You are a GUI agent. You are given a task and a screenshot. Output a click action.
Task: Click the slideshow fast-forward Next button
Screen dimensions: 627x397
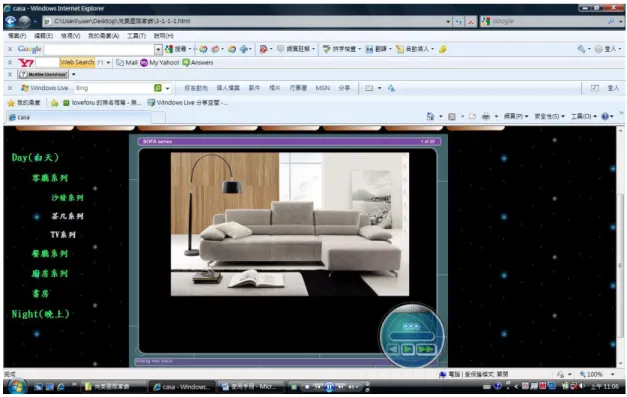click(x=425, y=349)
